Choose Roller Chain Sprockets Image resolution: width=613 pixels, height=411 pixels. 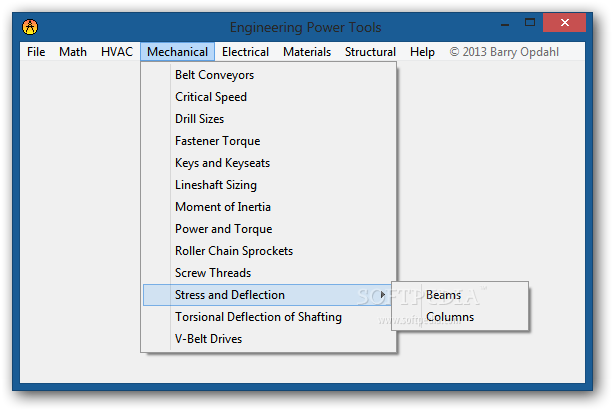click(269, 251)
